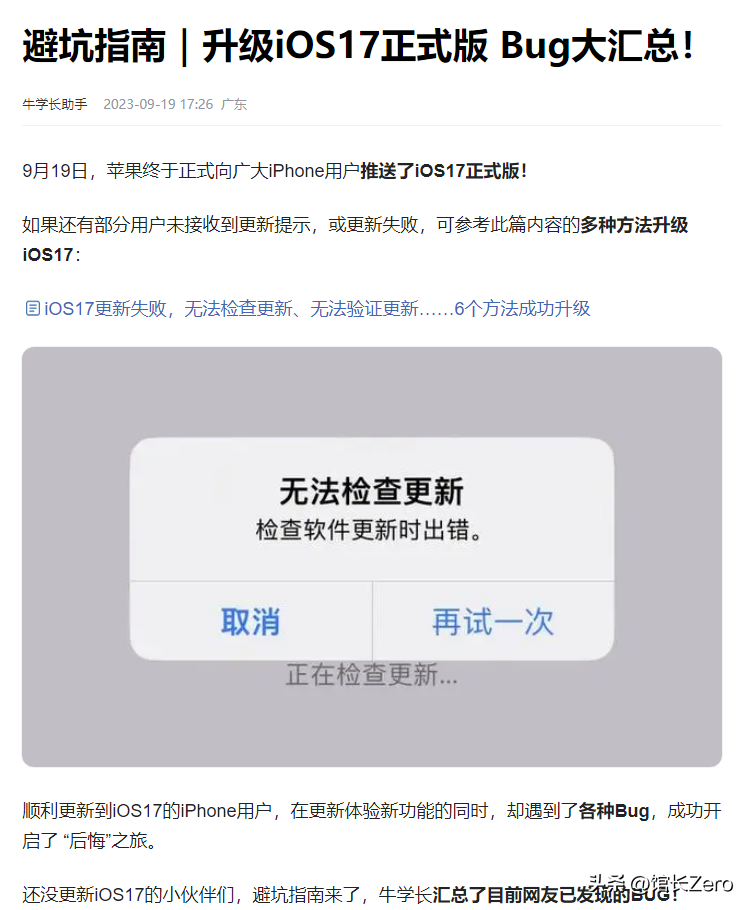Tap the 再试一次 button in the dialog

[493, 622]
